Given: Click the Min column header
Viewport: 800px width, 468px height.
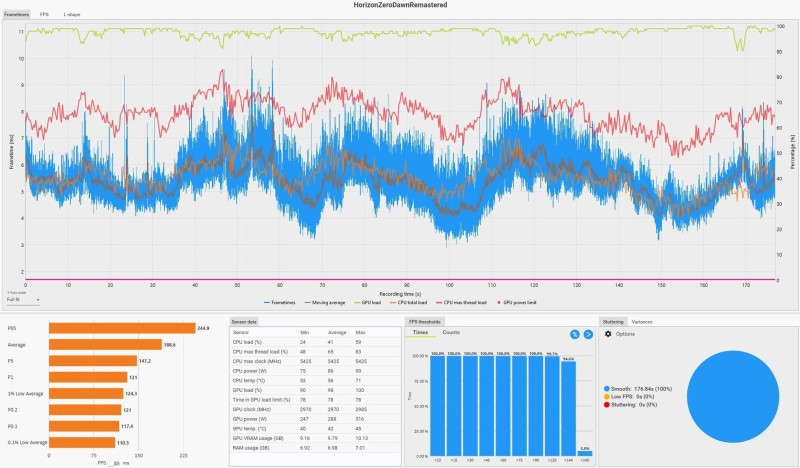Looking at the screenshot, I should (x=305, y=332).
